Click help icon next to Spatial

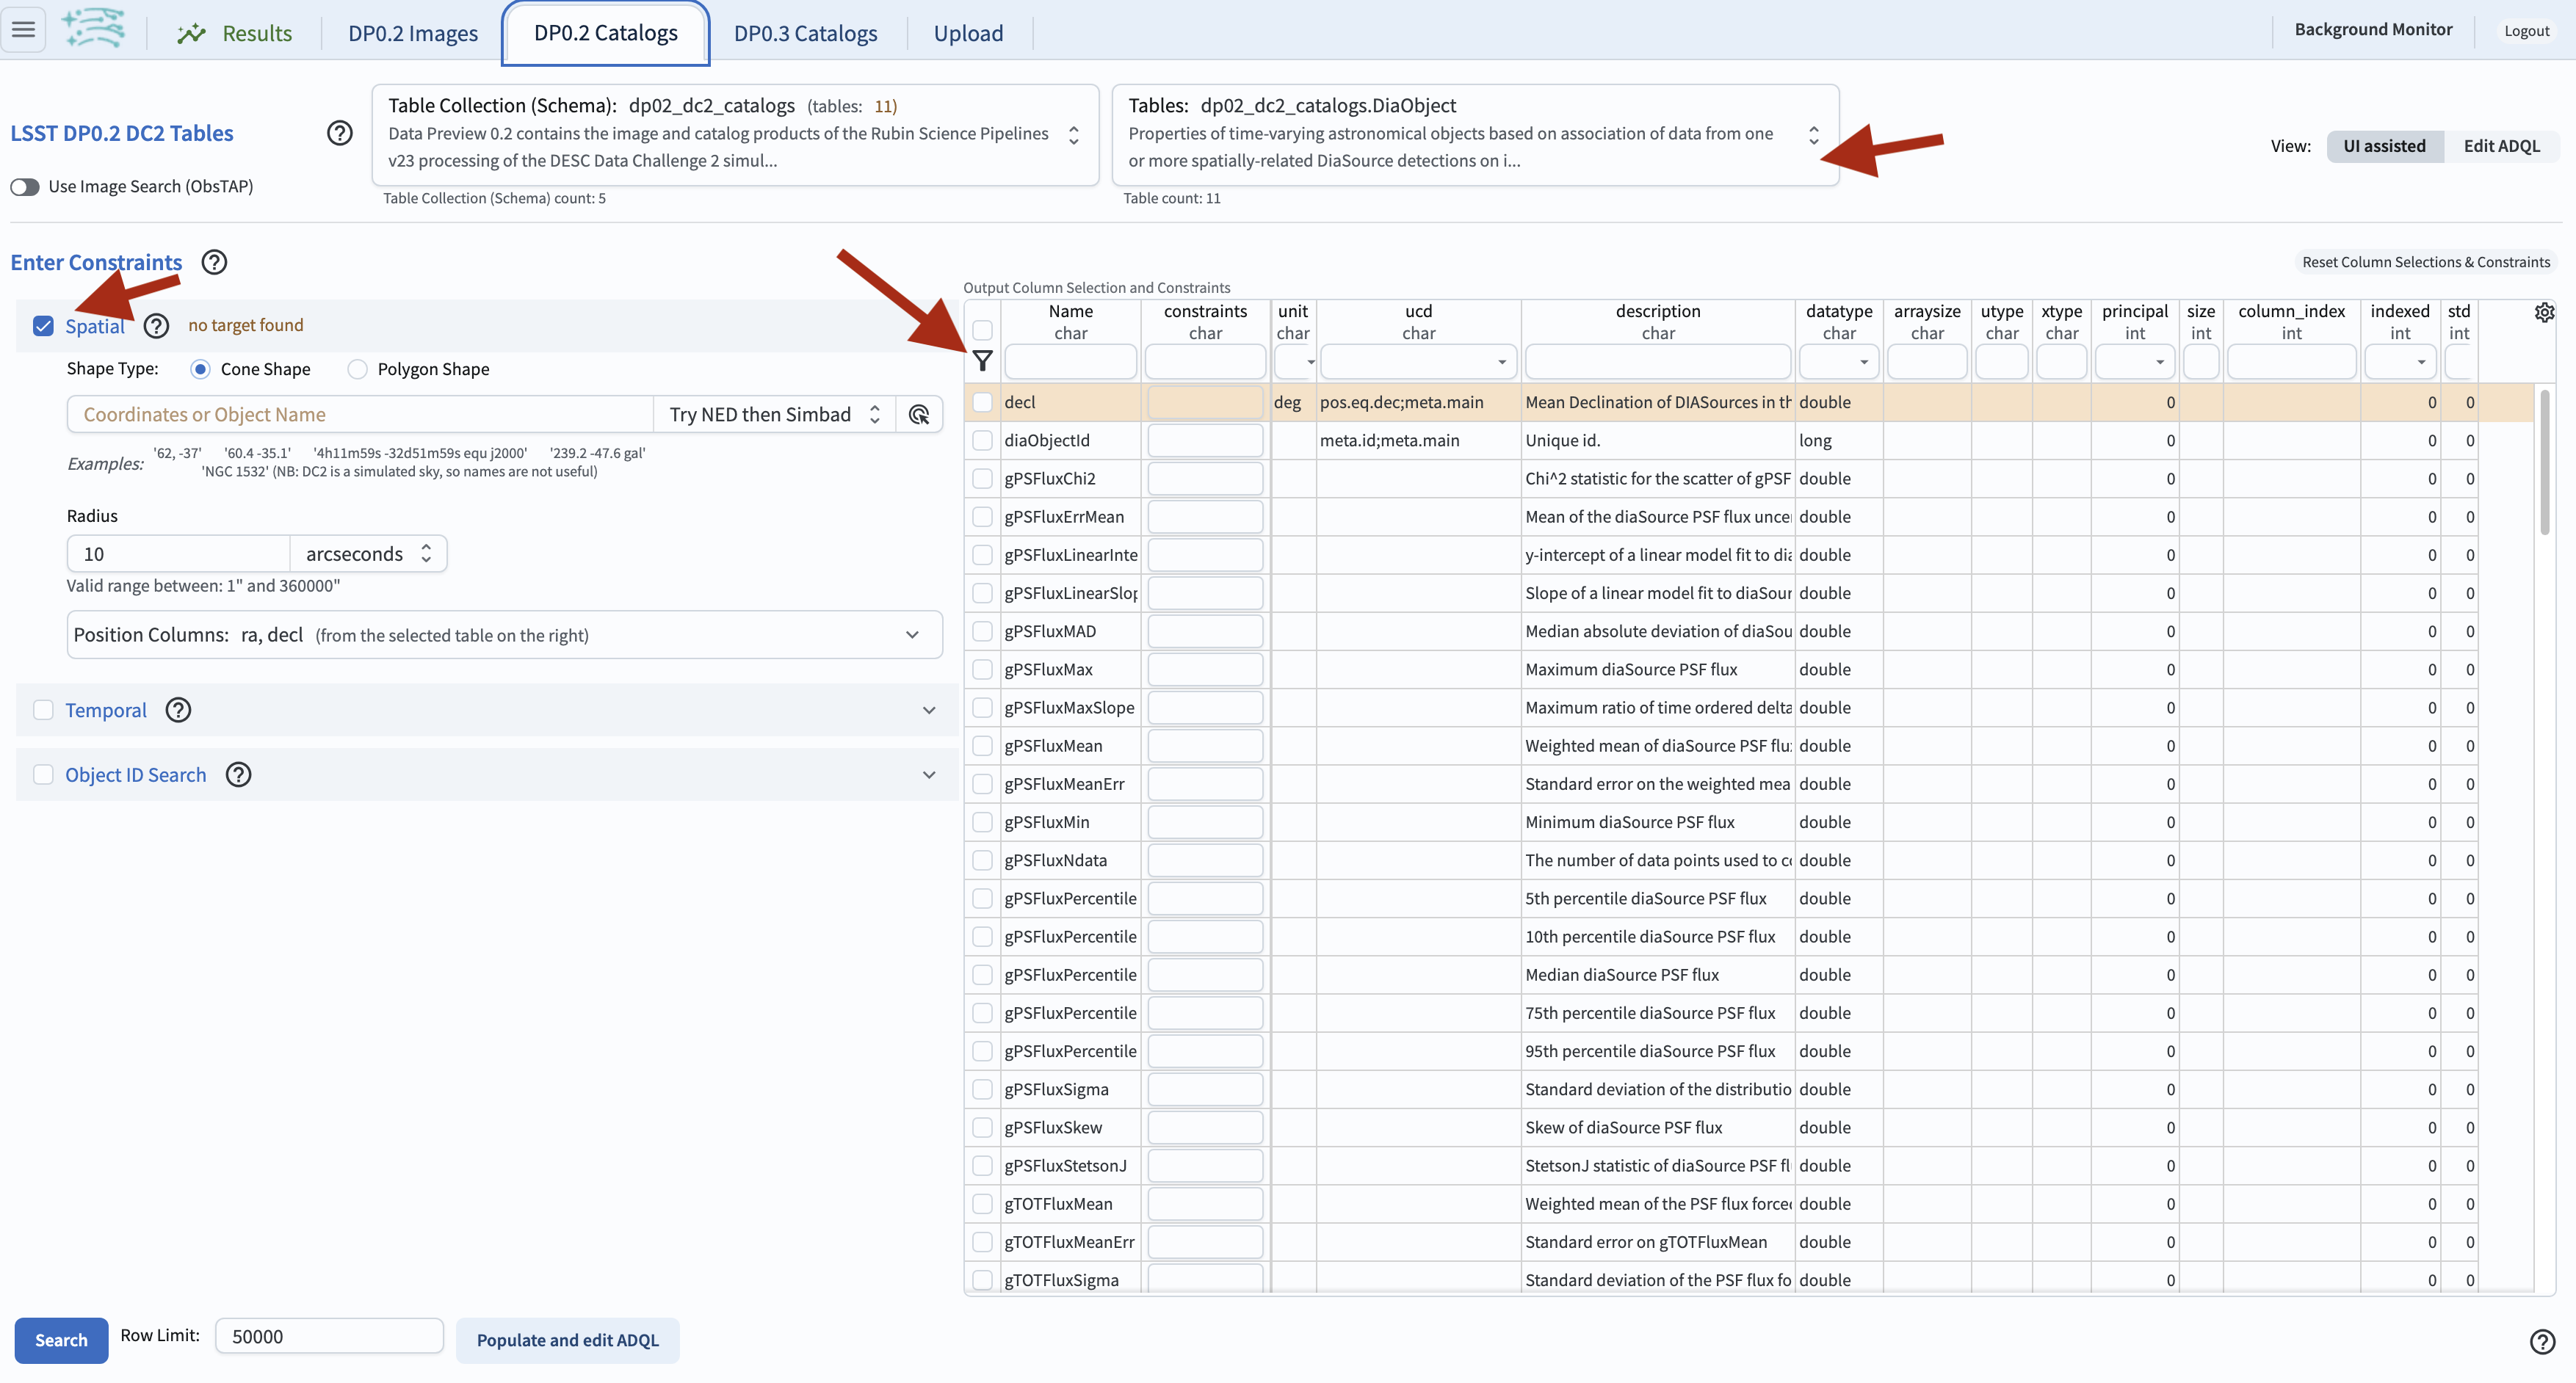156,326
